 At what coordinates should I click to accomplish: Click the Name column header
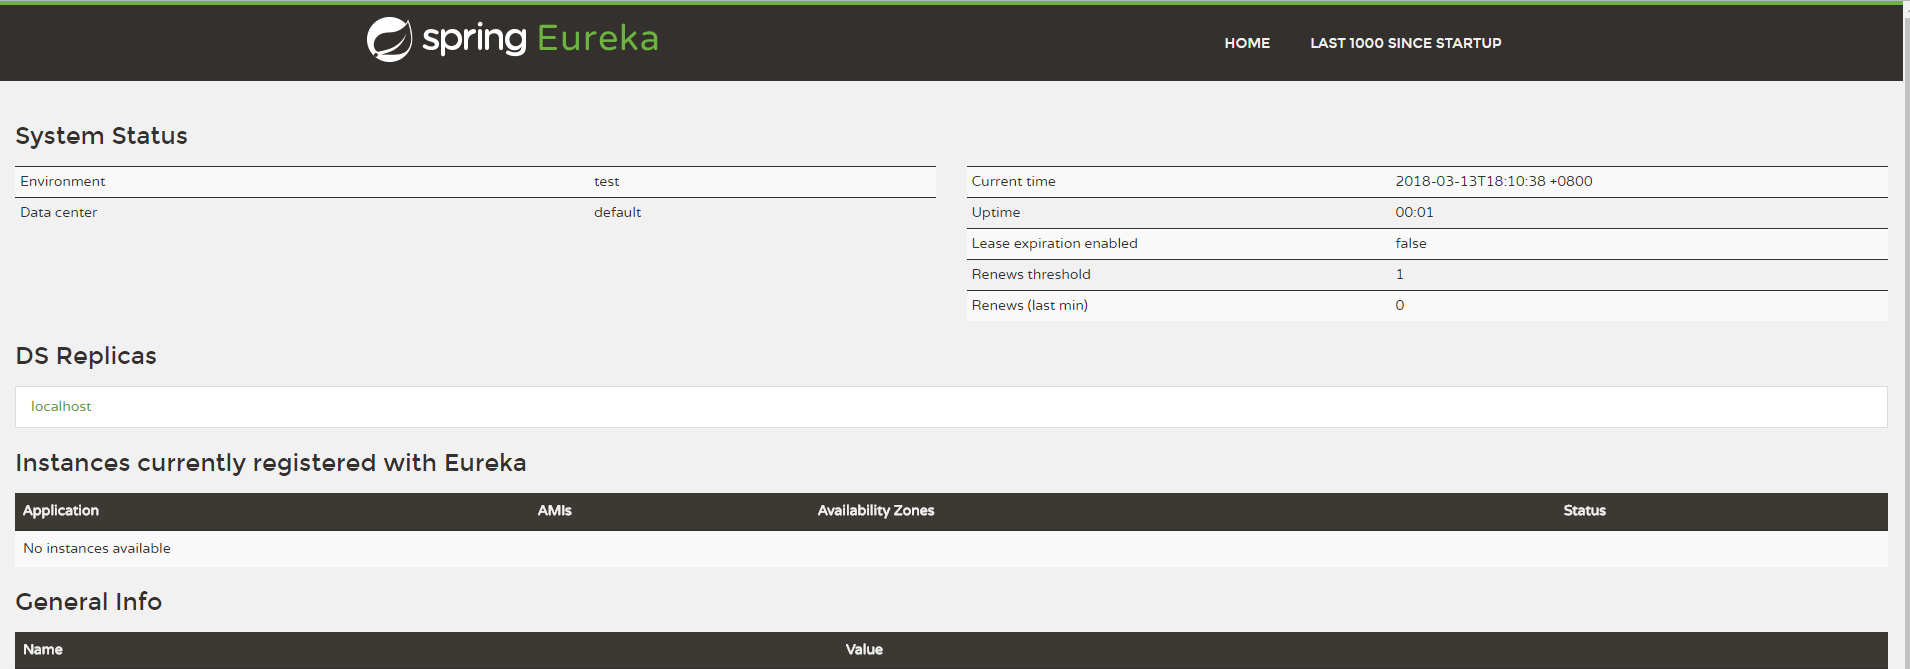[43, 649]
